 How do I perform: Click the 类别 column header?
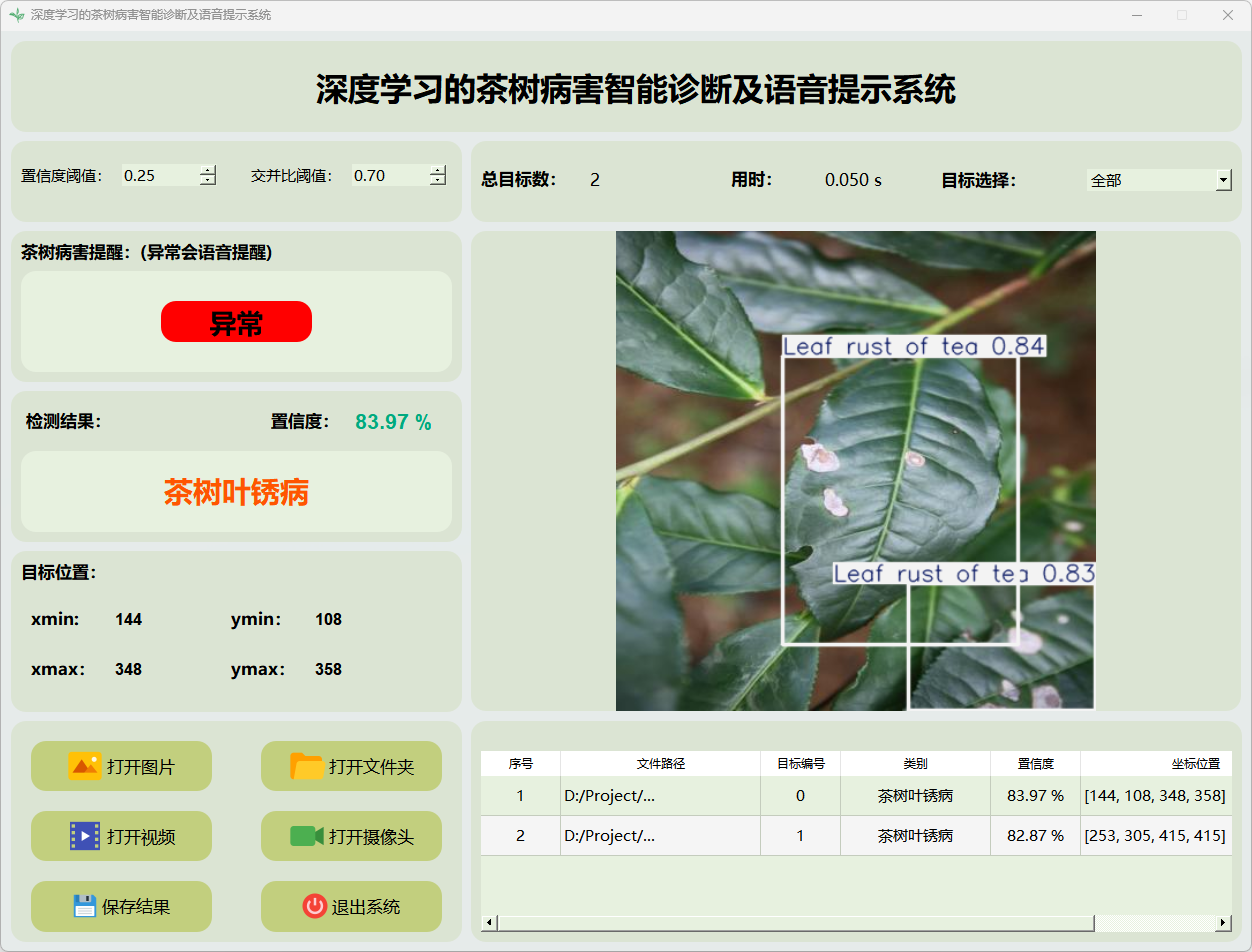pos(915,763)
